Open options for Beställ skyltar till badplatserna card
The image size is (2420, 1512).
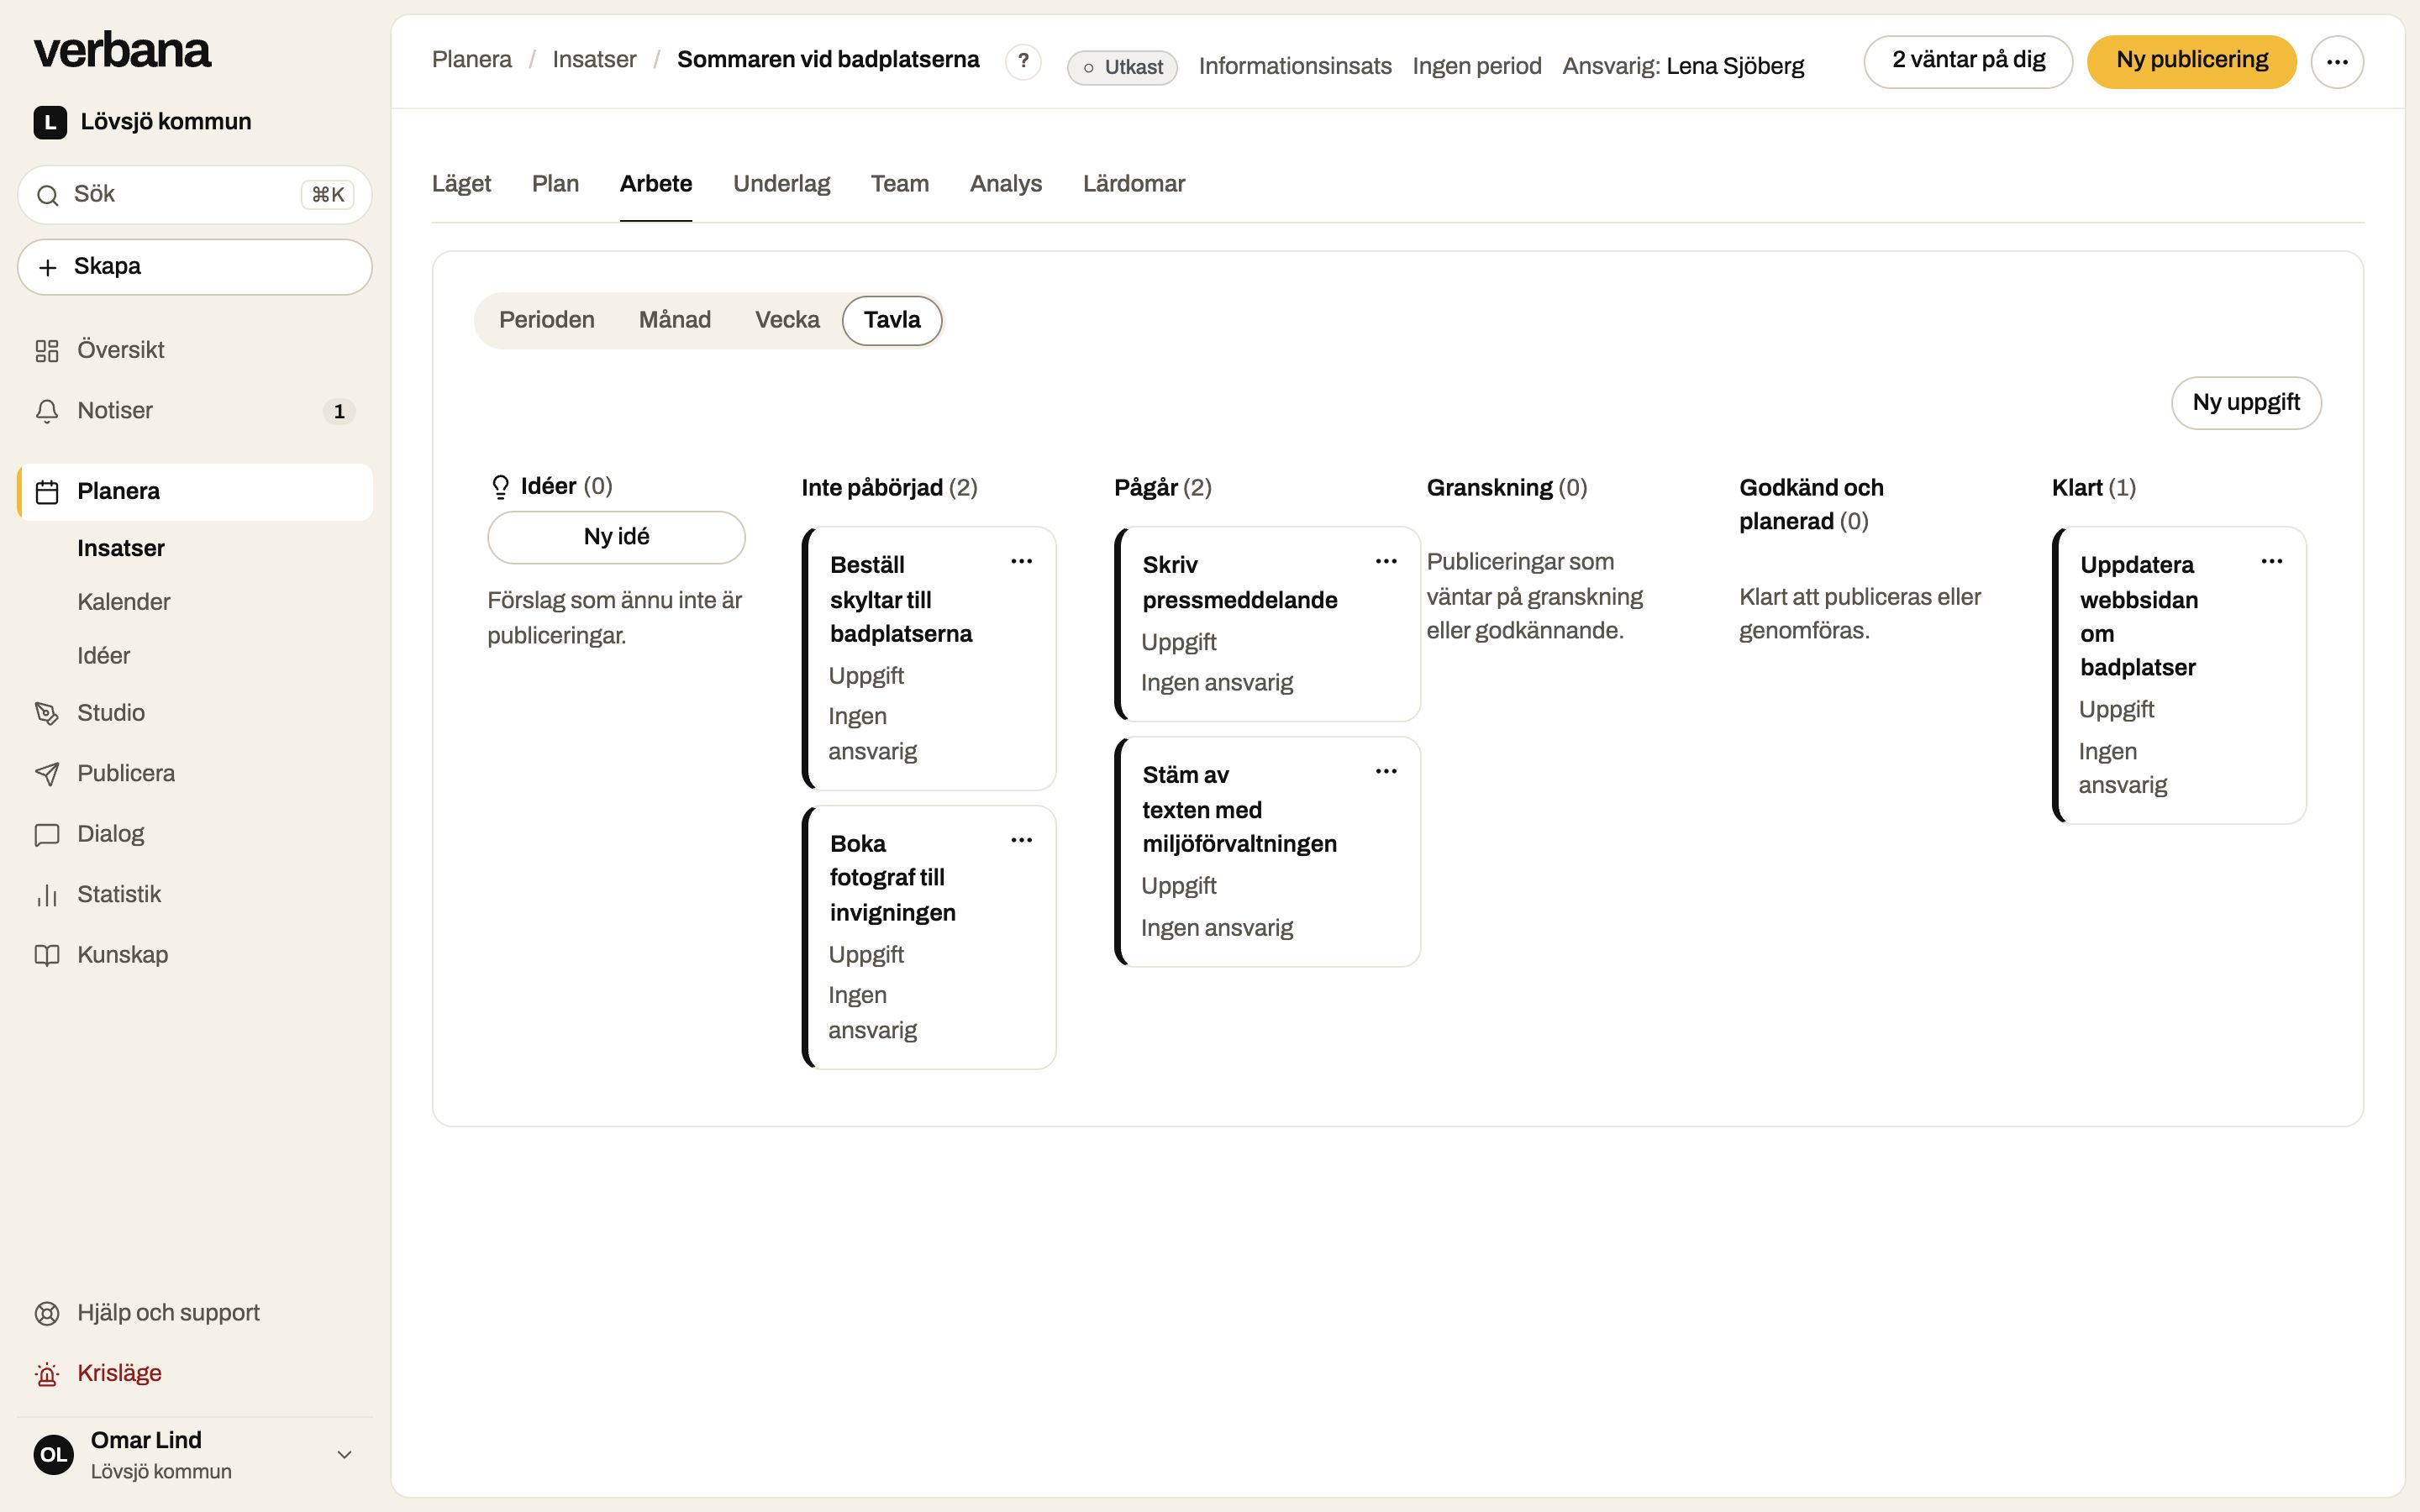click(x=1021, y=562)
